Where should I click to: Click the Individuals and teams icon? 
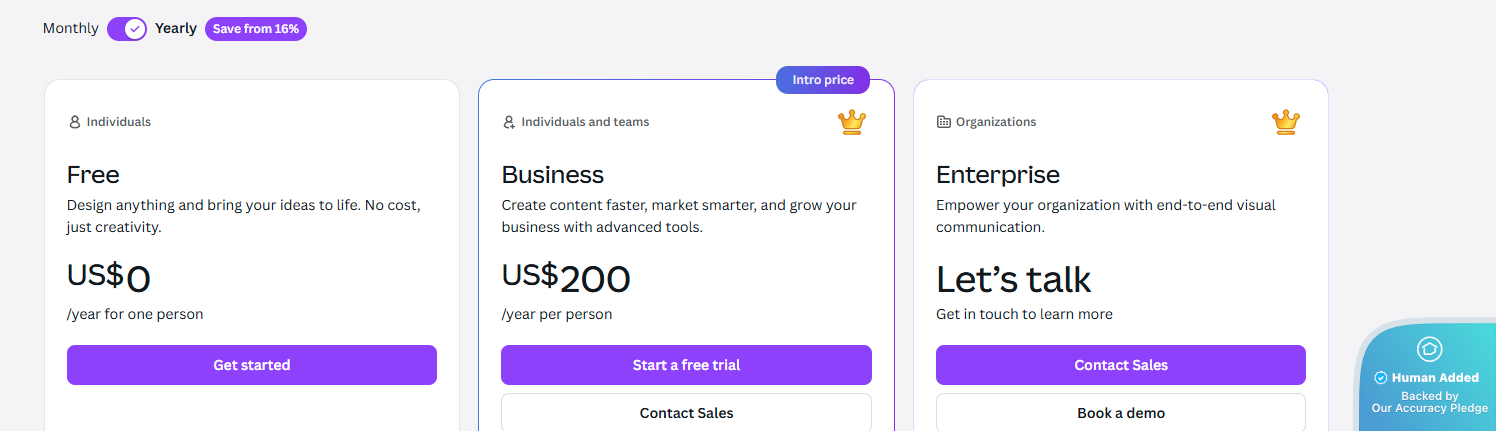pyautogui.click(x=509, y=122)
